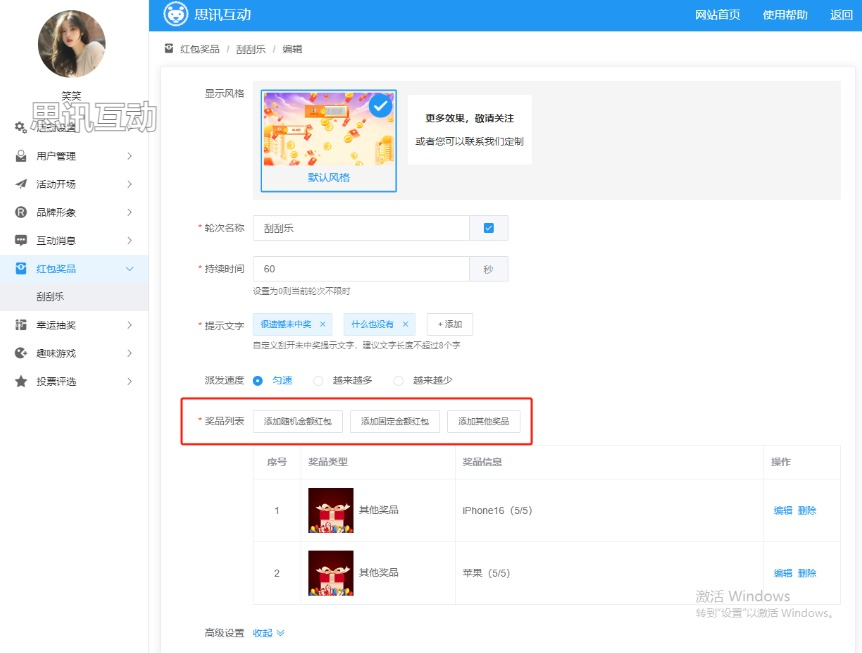Viewport: 862px width, 653px height.
Task: Click the 持续时间 input field
Action: tap(361, 269)
